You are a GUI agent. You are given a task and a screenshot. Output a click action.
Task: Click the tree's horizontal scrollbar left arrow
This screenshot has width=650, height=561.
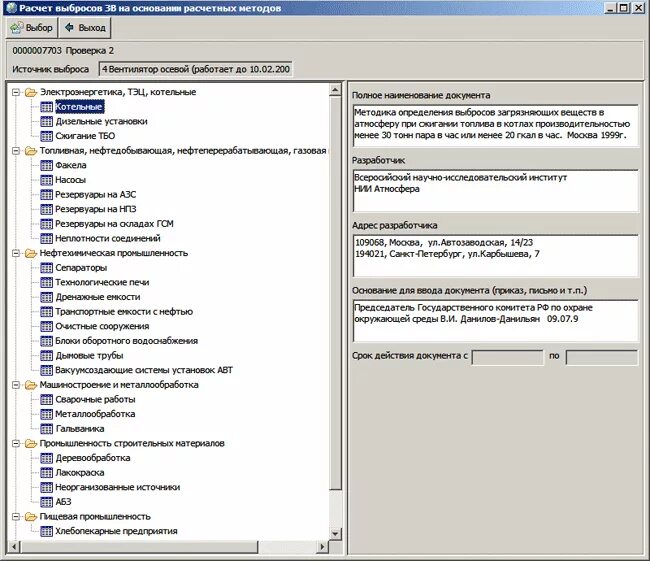point(14,547)
